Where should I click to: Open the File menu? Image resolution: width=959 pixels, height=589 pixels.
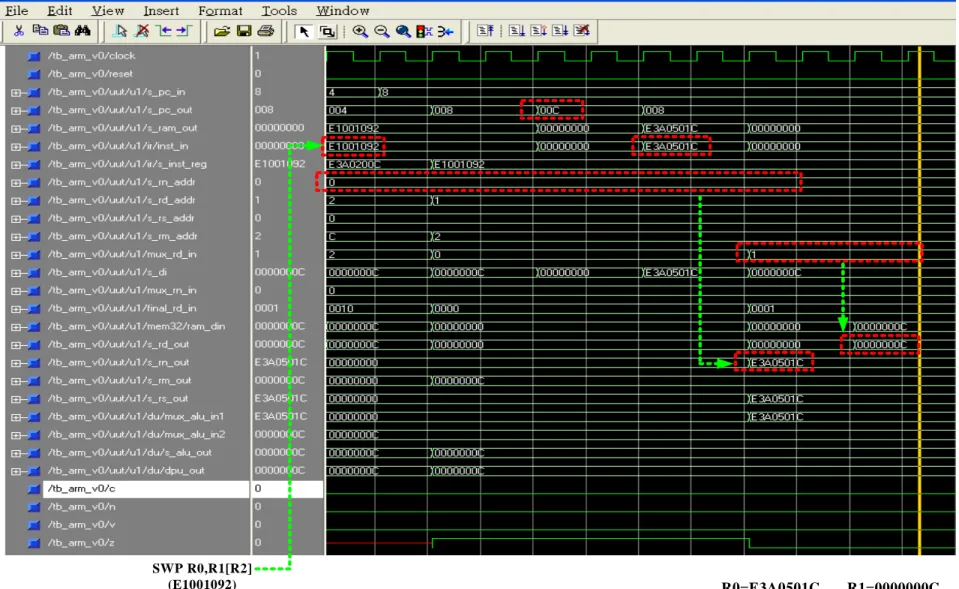pos(17,10)
